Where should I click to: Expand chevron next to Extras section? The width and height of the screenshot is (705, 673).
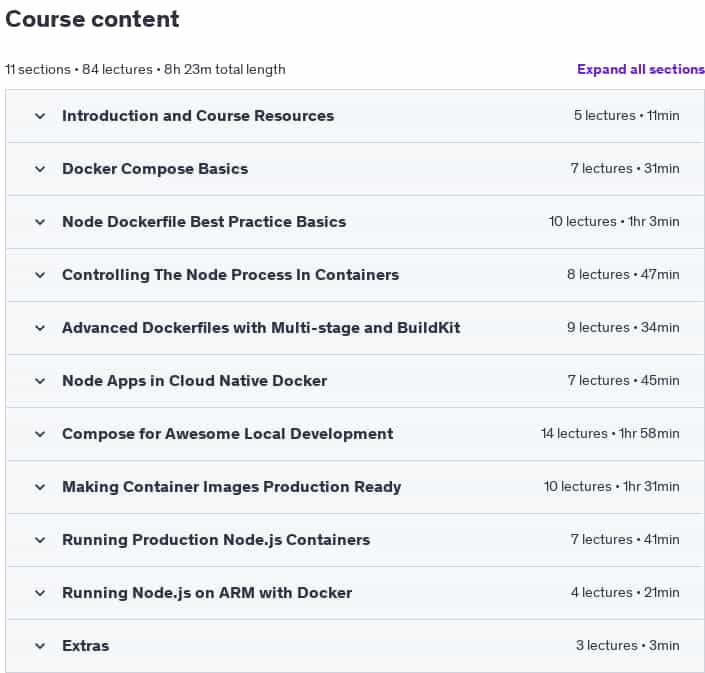(40, 646)
